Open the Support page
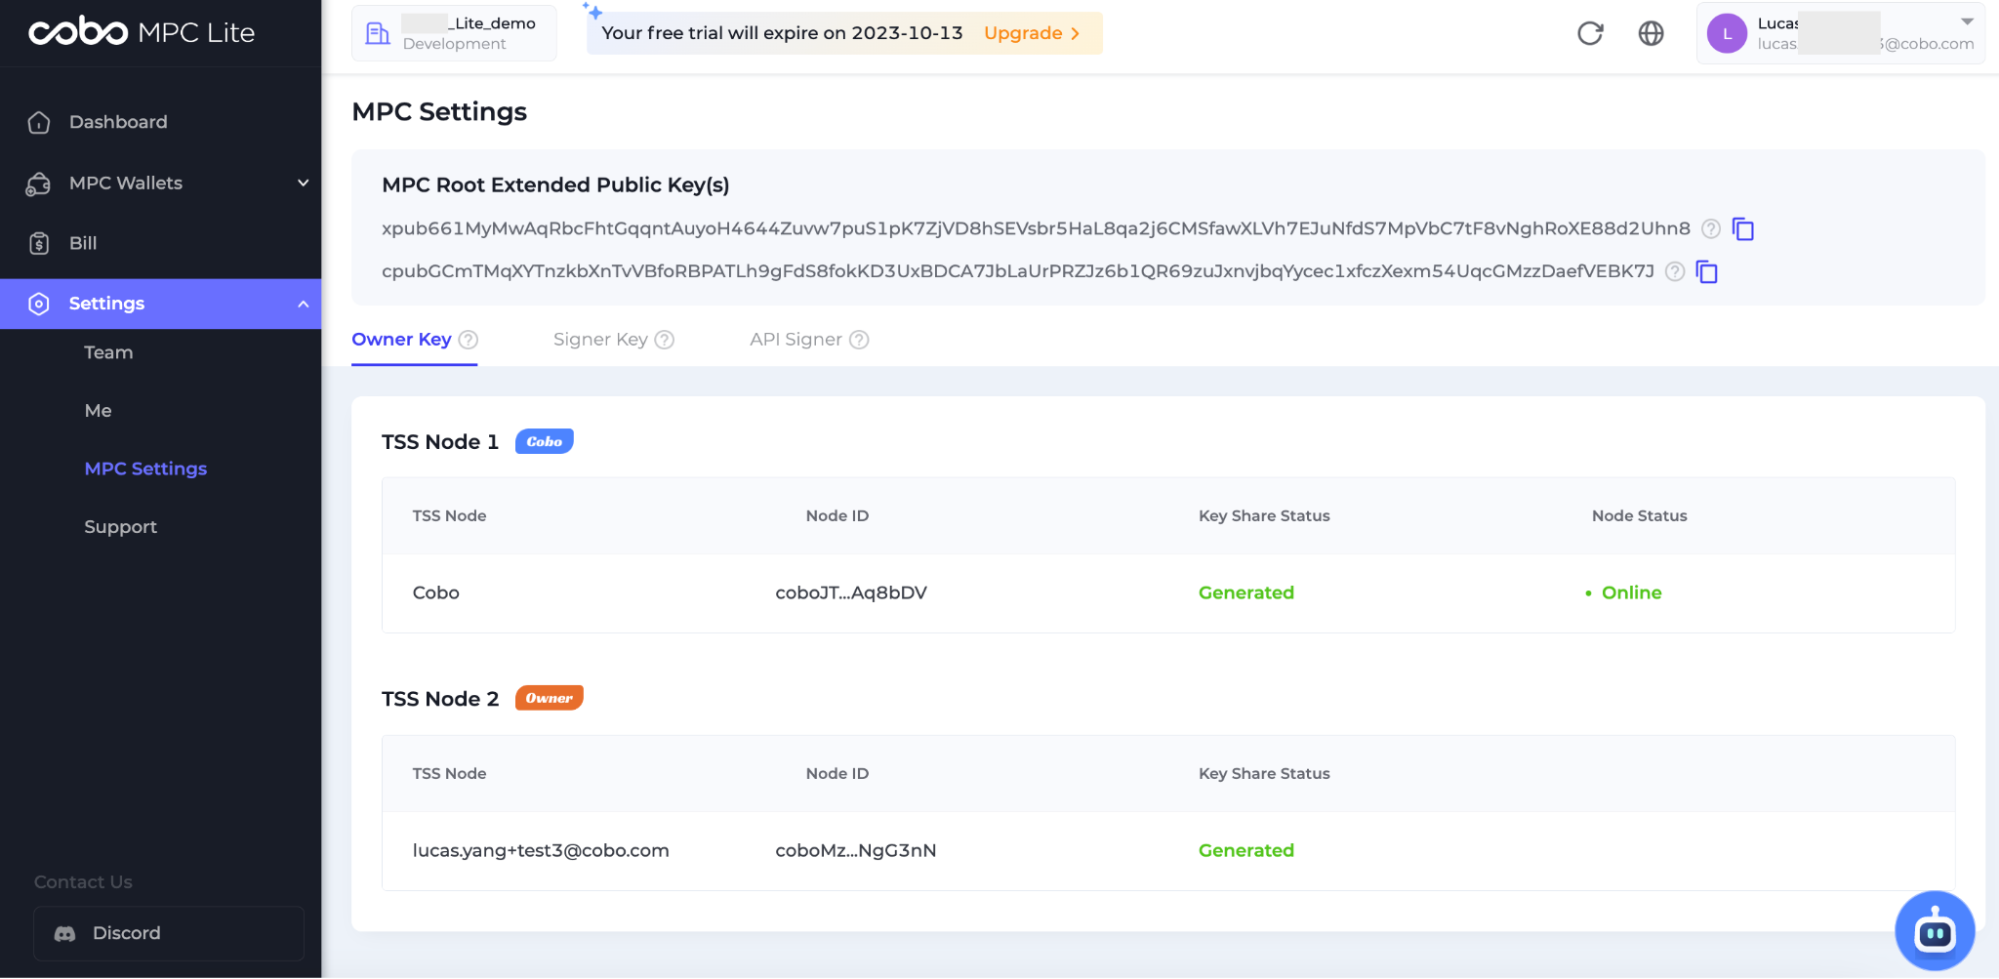Screen dimensions: 1999x979 pos(120,527)
